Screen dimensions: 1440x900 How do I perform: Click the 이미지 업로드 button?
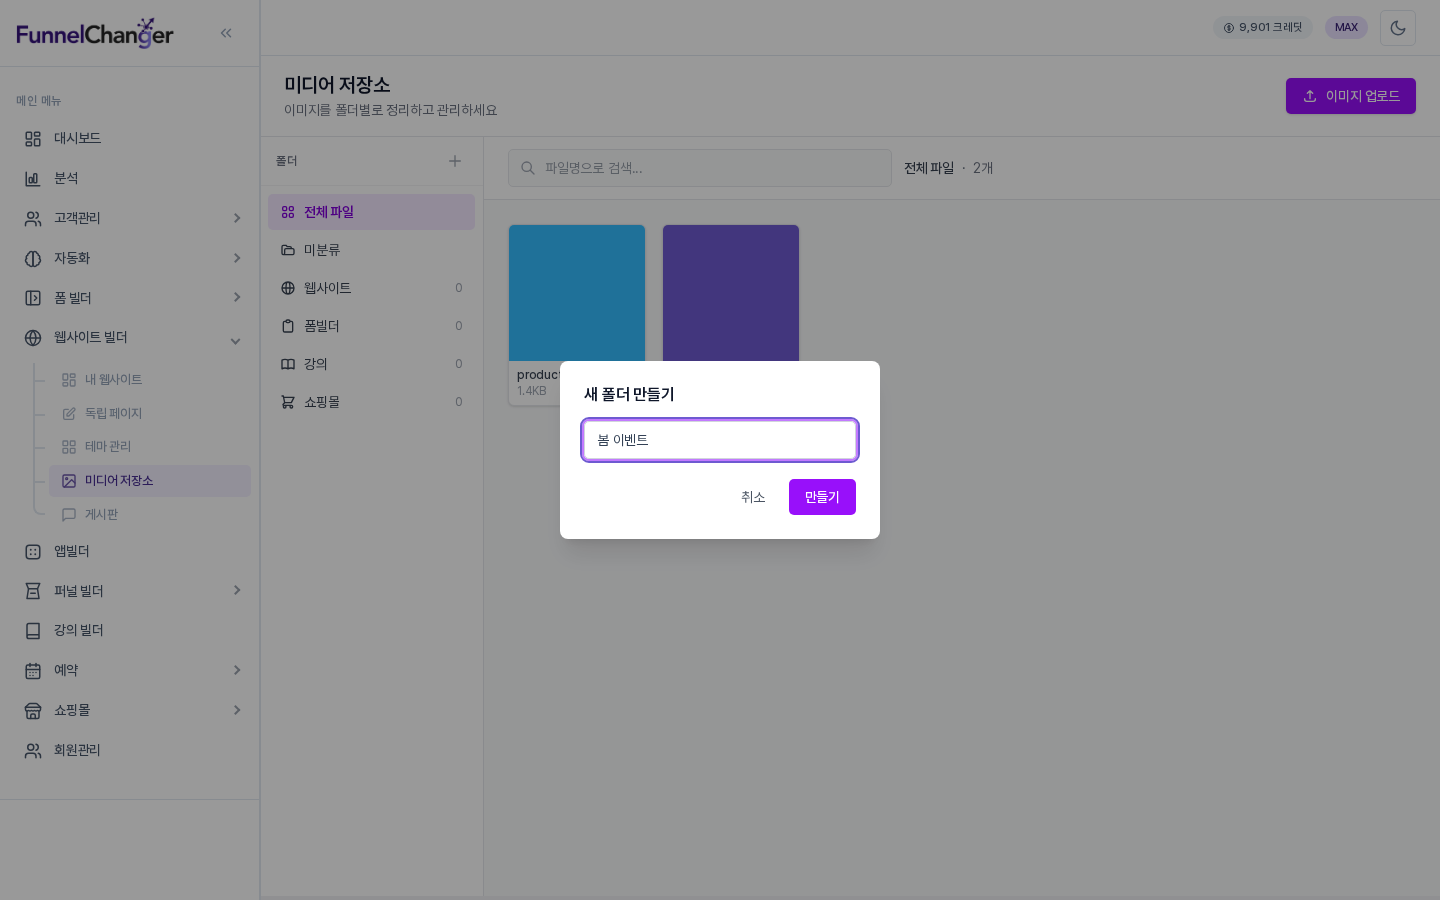point(1351,96)
